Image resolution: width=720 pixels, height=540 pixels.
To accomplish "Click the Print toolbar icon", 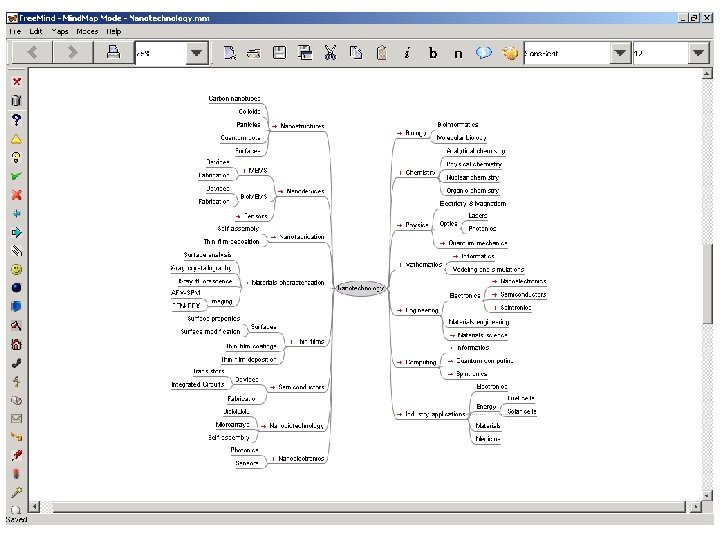I will click(x=113, y=53).
